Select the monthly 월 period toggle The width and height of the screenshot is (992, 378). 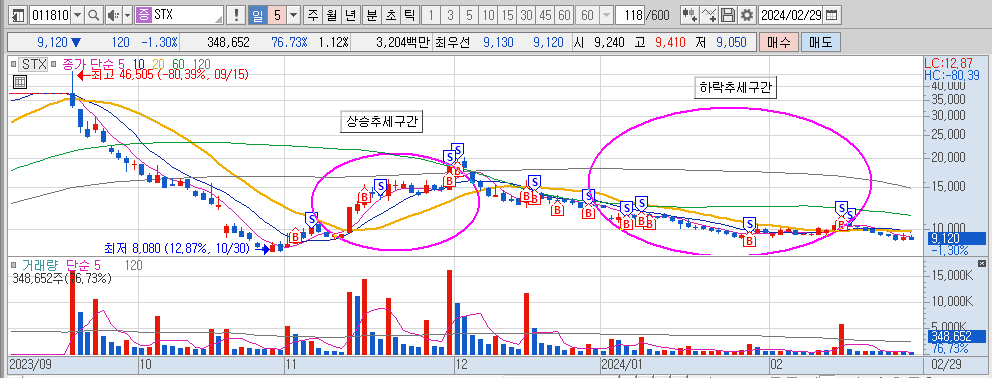click(332, 15)
